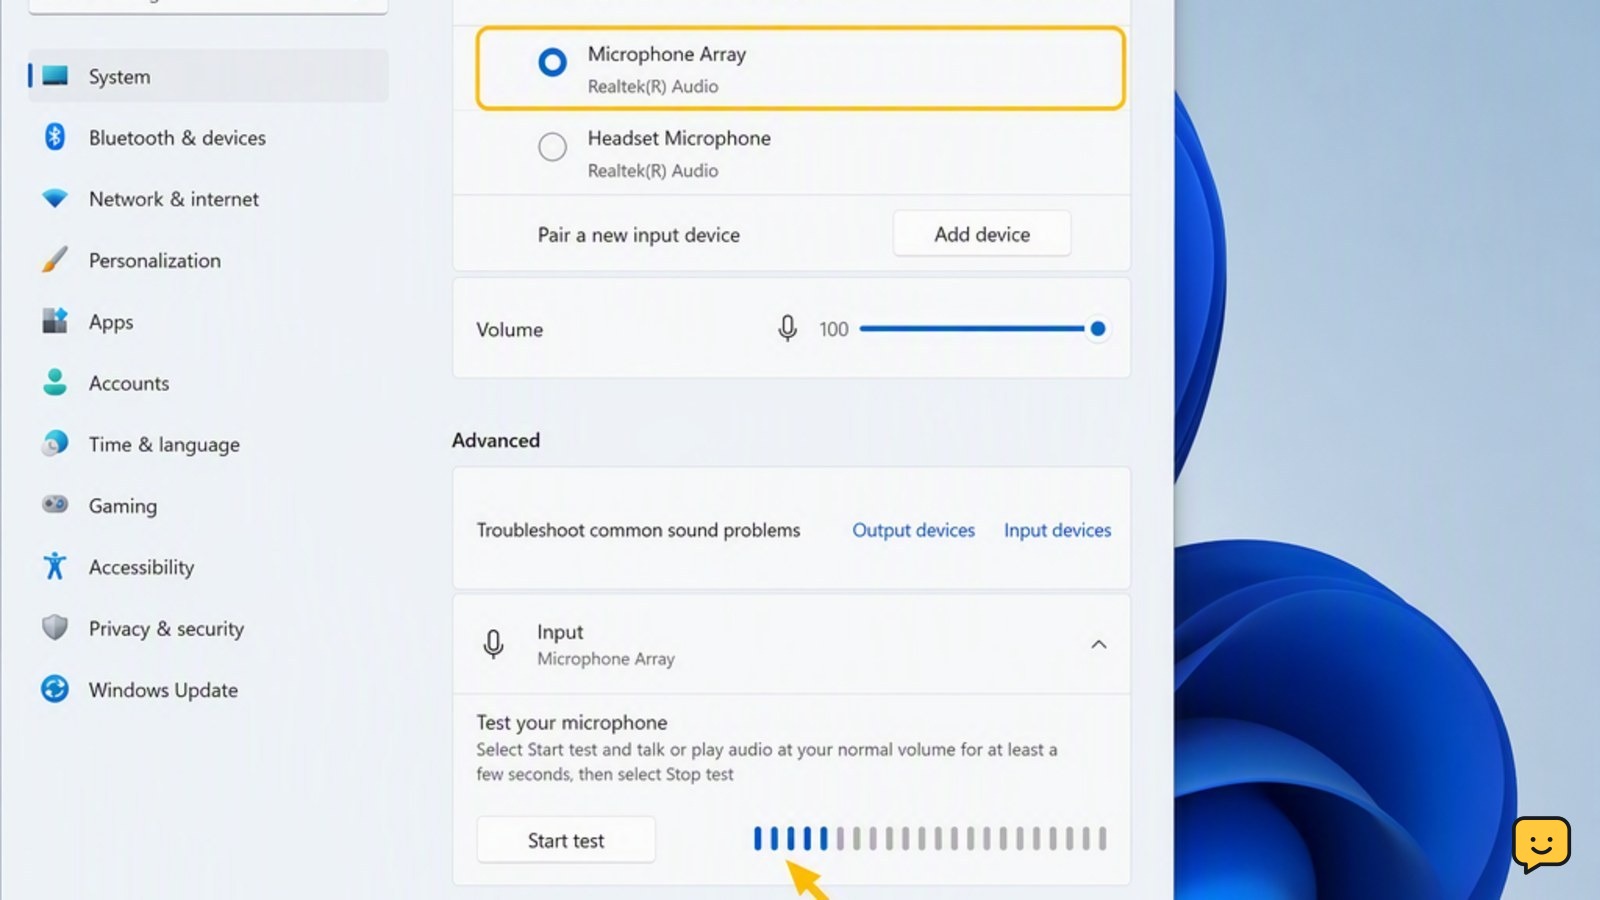Image resolution: width=1600 pixels, height=900 pixels.
Task: Select Headset Microphone radio button
Action: pos(552,147)
